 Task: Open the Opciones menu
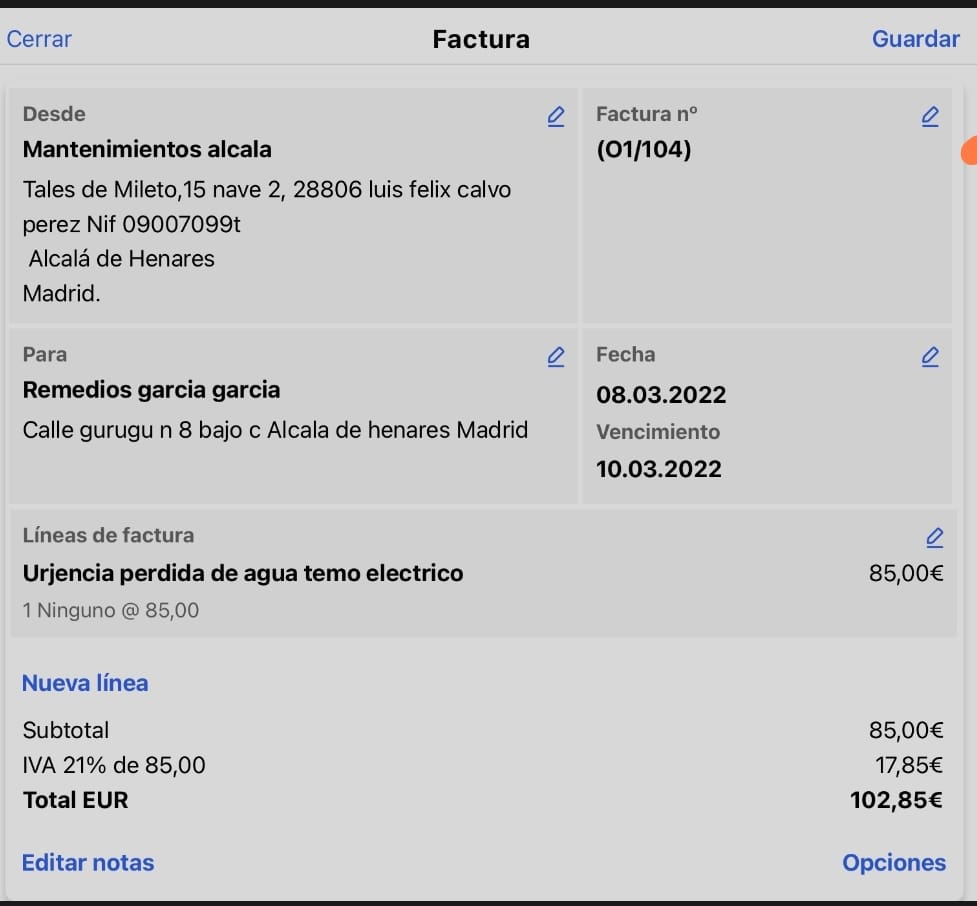click(893, 862)
